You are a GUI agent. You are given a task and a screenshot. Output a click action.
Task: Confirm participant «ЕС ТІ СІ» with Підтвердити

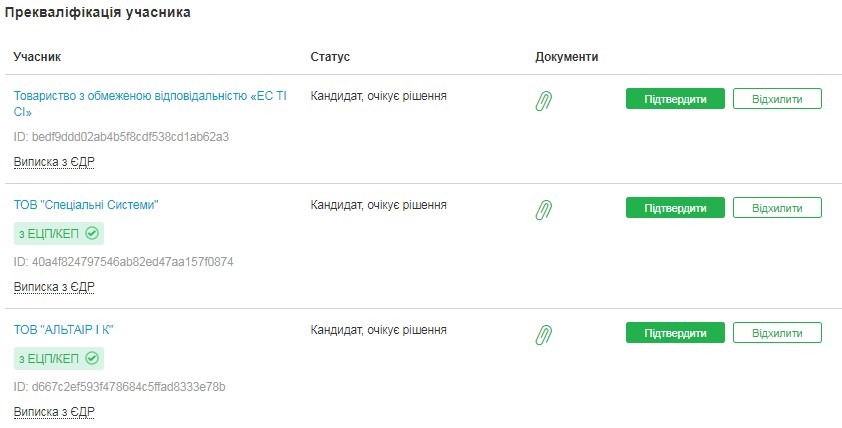tap(675, 99)
